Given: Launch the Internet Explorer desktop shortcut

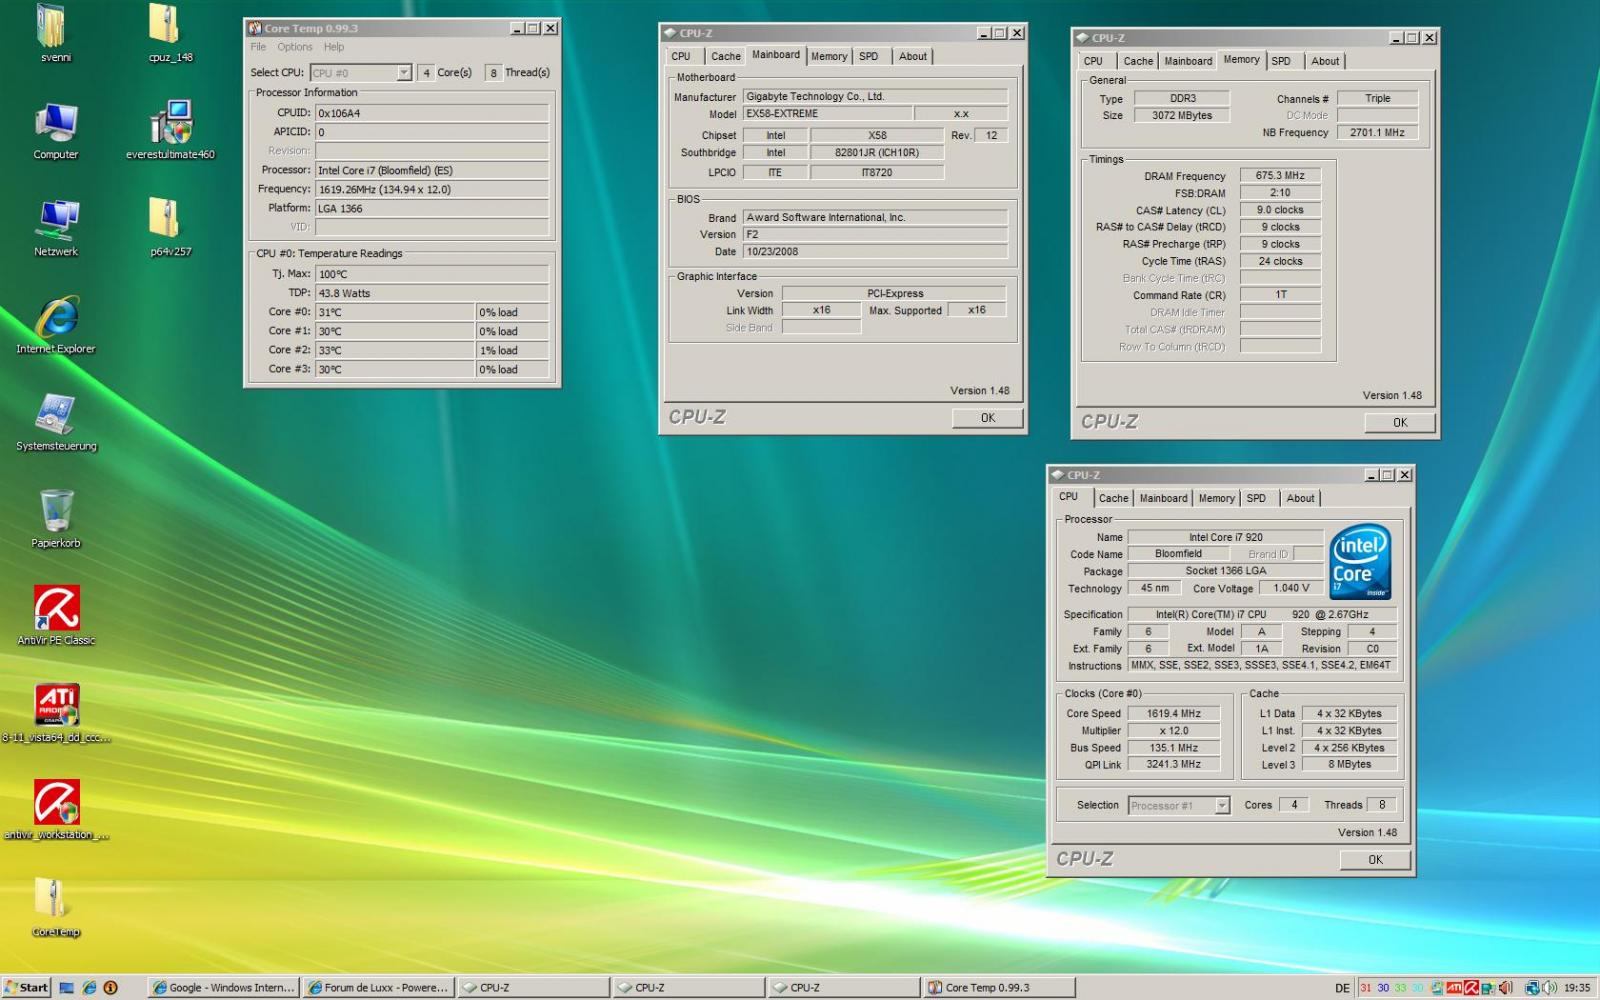Looking at the screenshot, I should [x=56, y=325].
